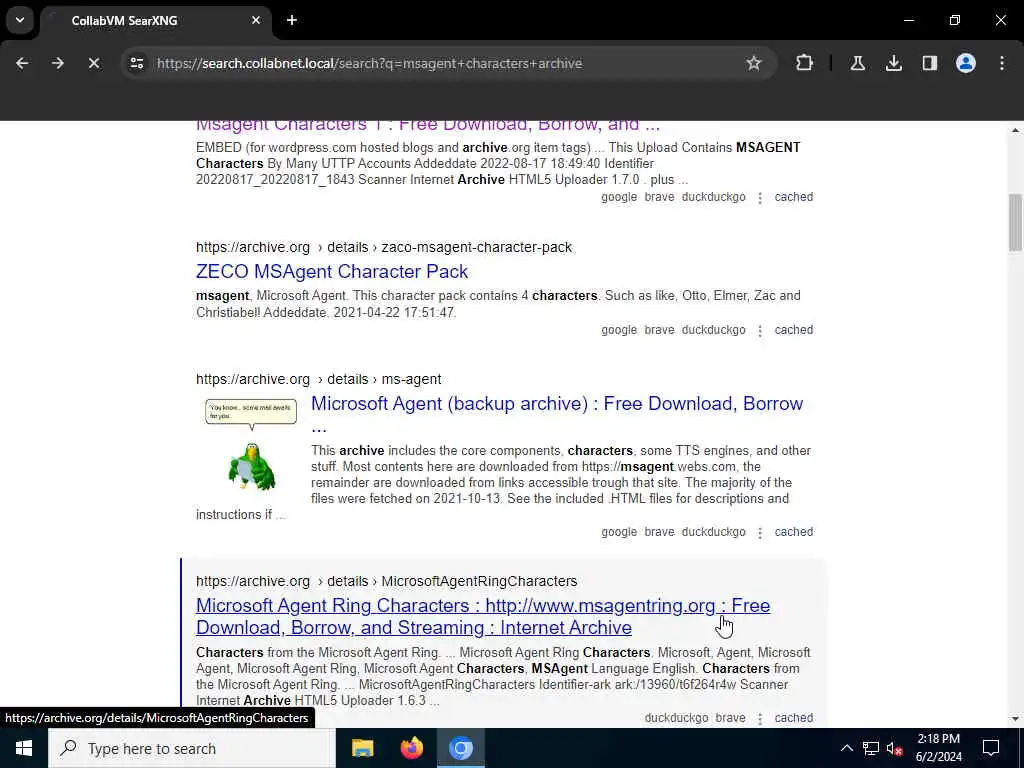Open a new browser tab

click(x=292, y=20)
